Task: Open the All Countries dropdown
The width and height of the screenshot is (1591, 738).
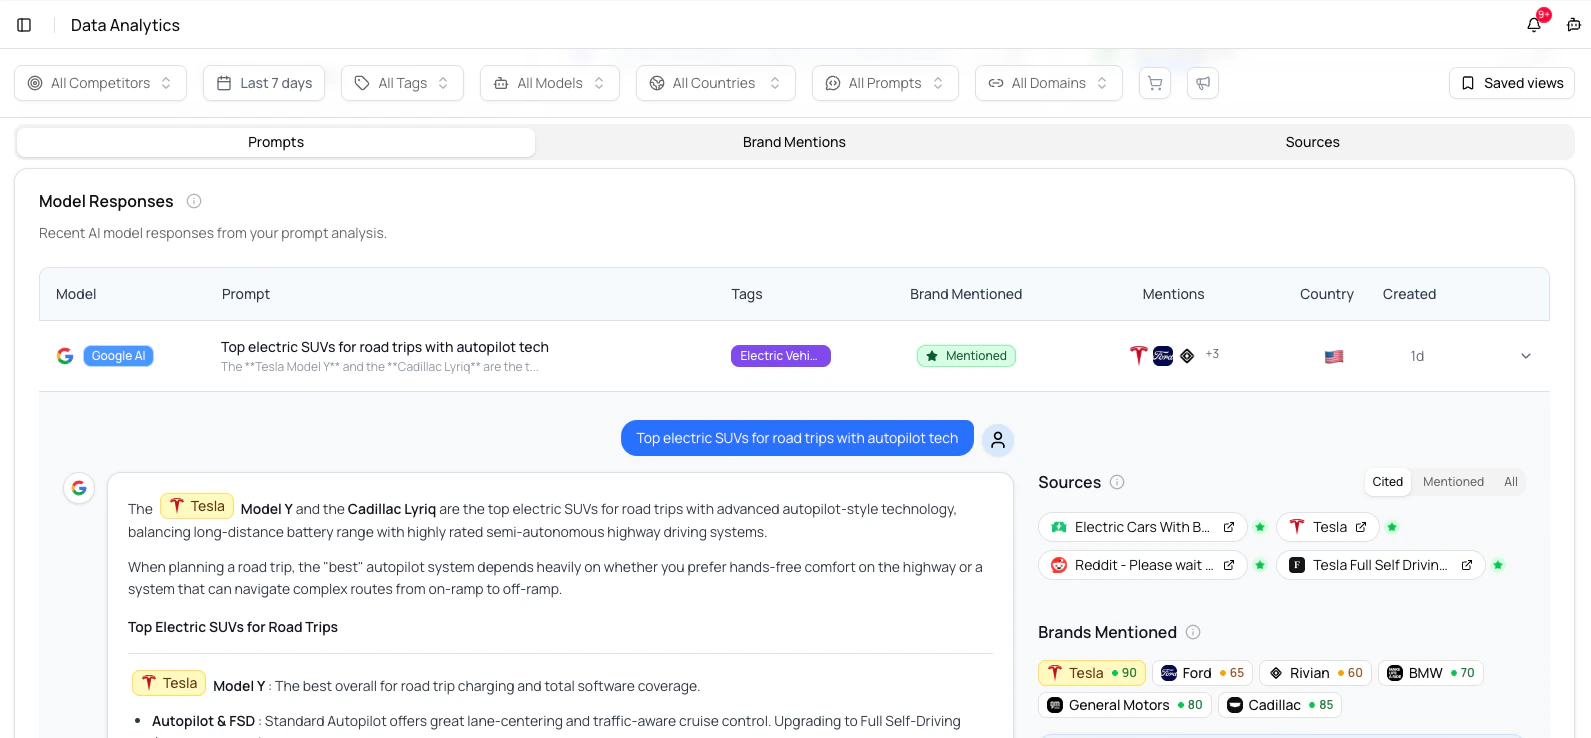Action: click(x=716, y=83)
